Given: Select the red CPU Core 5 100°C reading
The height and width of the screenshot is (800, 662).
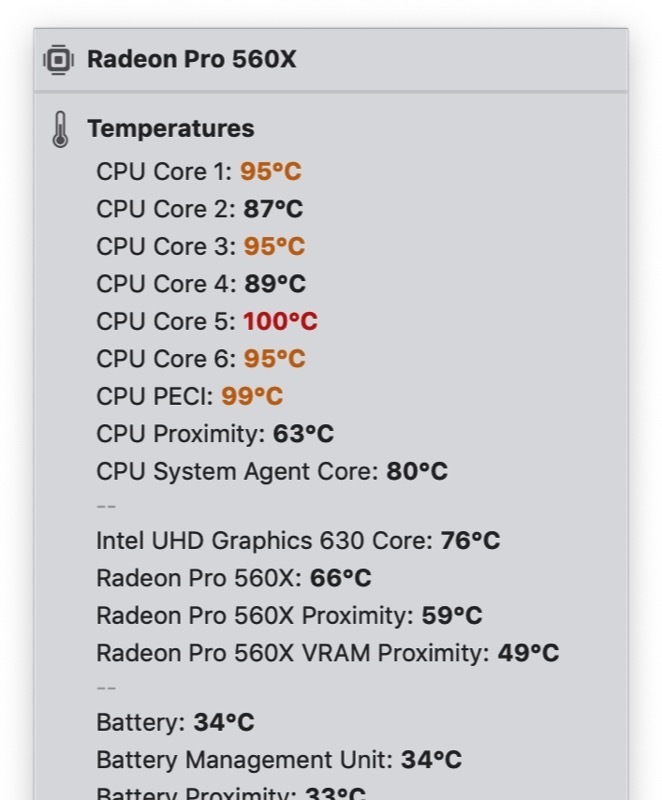Looking at the screenshot, I should 280,322.
